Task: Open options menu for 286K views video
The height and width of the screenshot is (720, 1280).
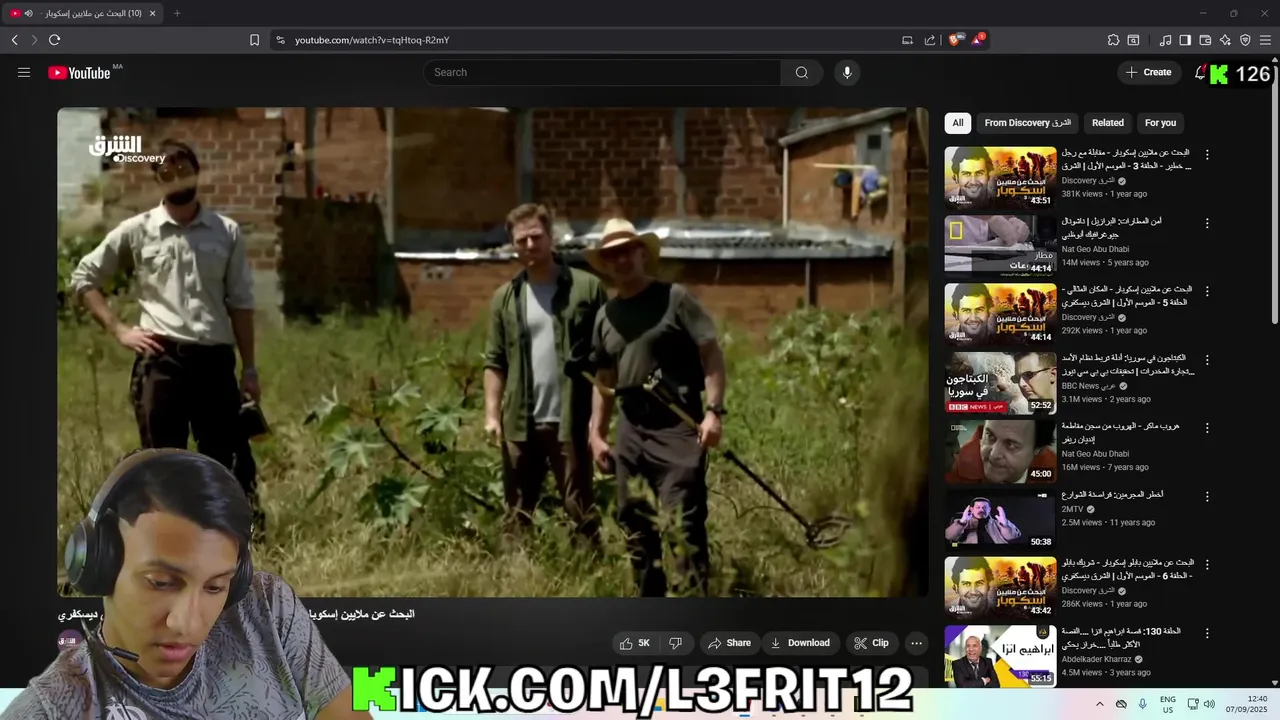Action: (1207, 564)
